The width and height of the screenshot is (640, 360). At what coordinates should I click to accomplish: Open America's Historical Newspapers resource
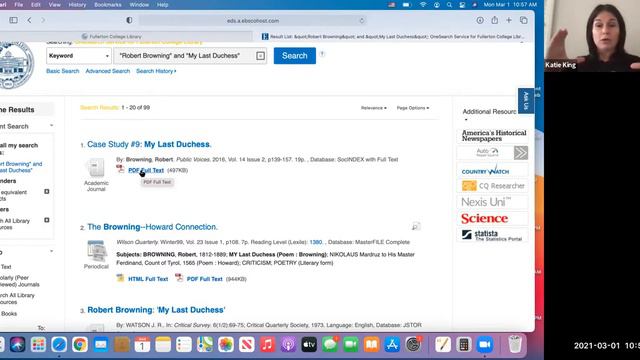pos(493,136)
